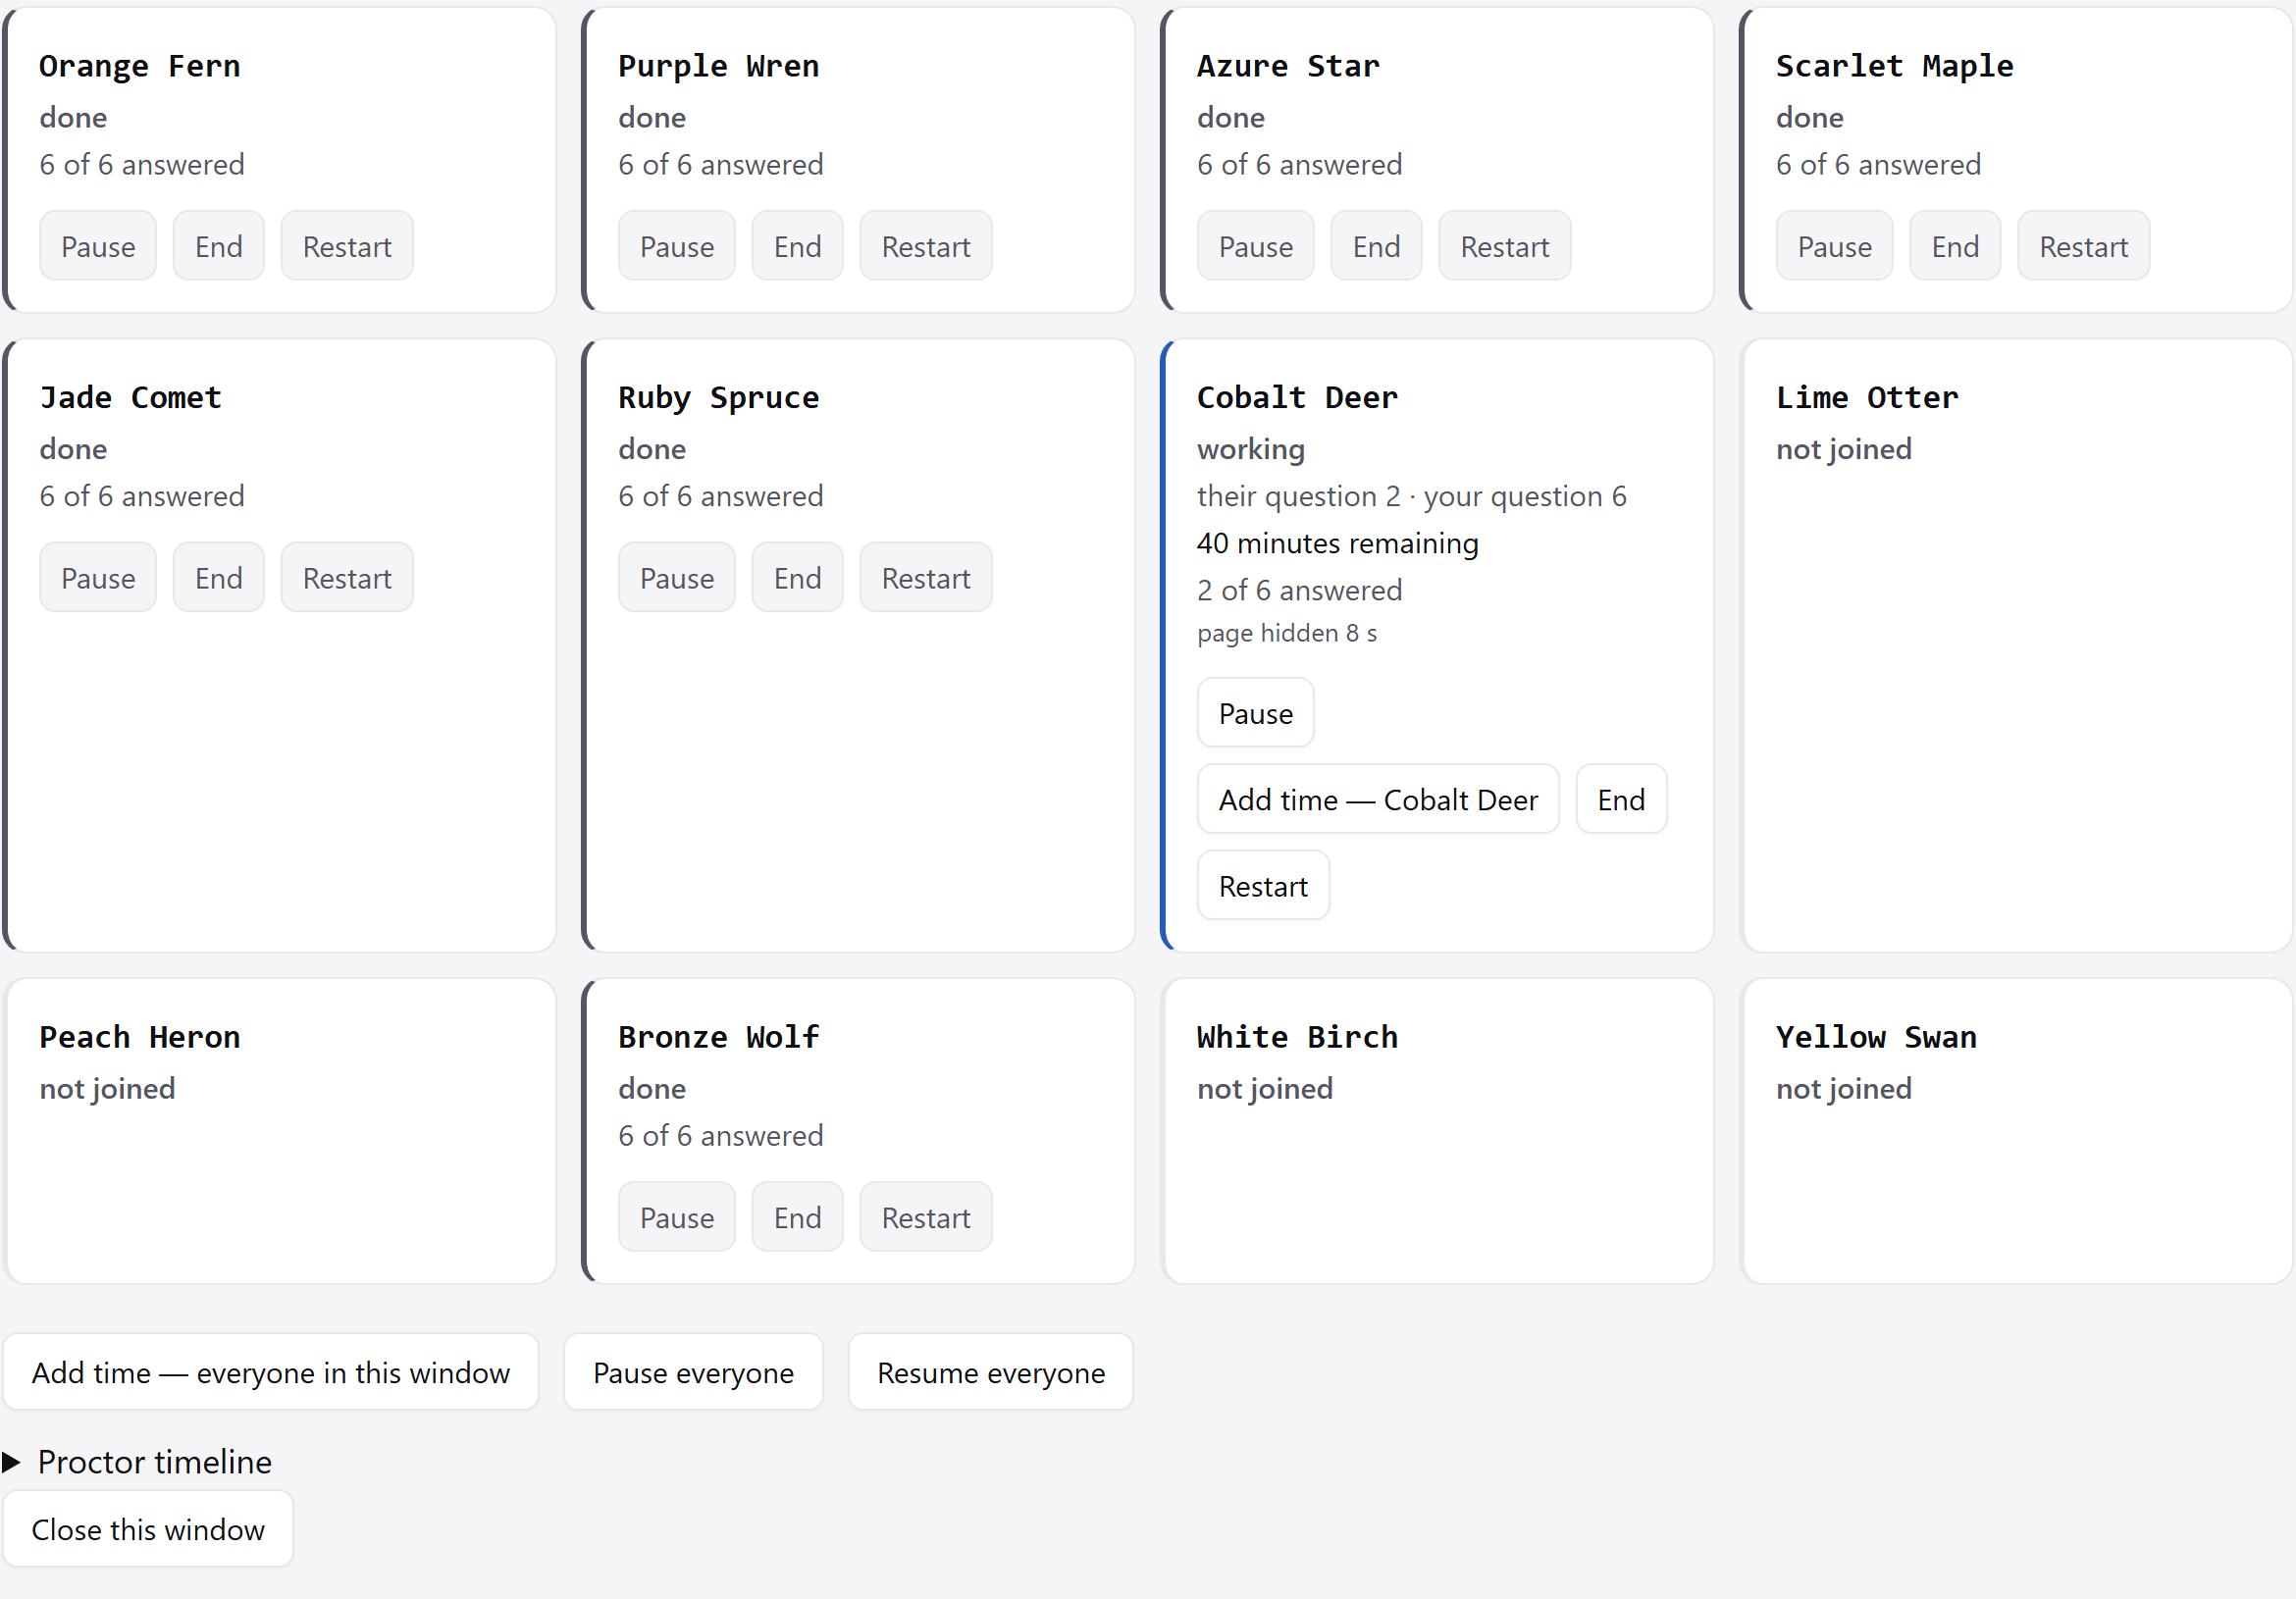This screenshot has height=1599, width=2296.
Task: Close this window via bottom button
Action: point(148,1530)
